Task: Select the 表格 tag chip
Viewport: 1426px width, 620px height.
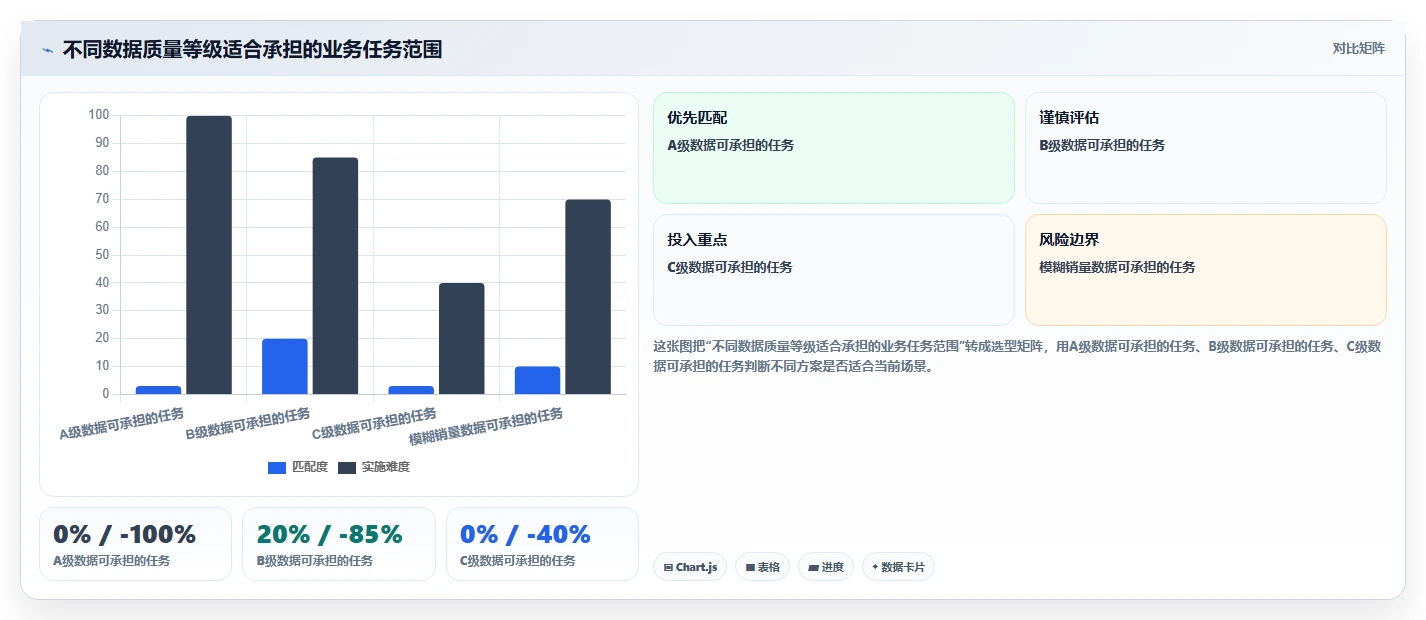Action: click(x=762, y=567)
